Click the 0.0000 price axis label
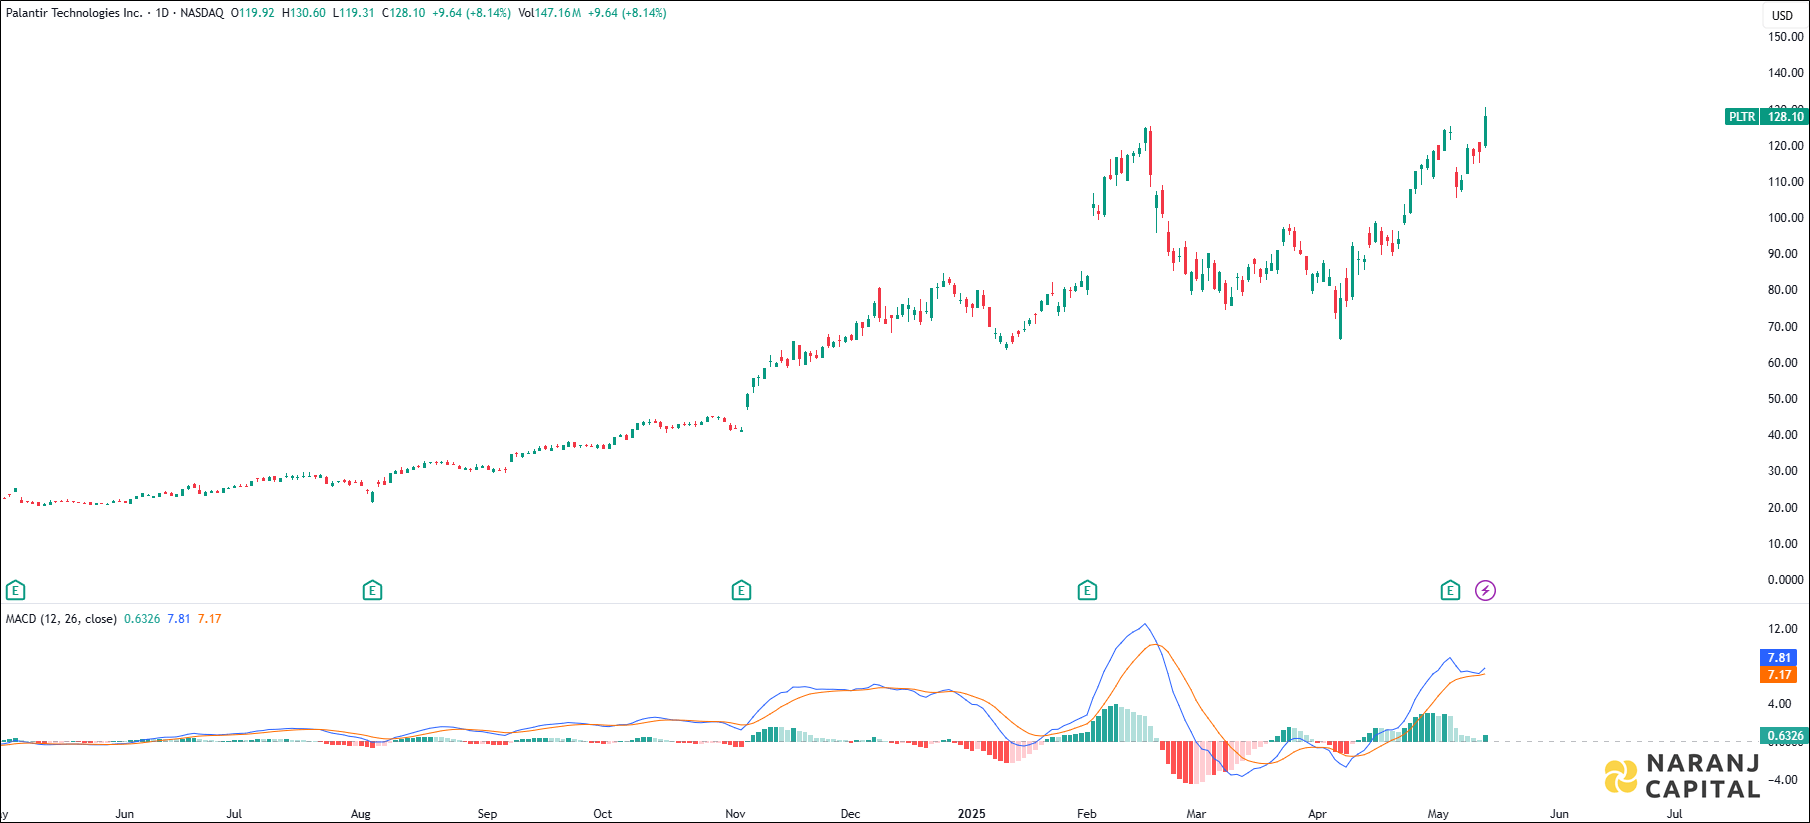Viewport: 1810px width, 823px height. pos(1786,580)
